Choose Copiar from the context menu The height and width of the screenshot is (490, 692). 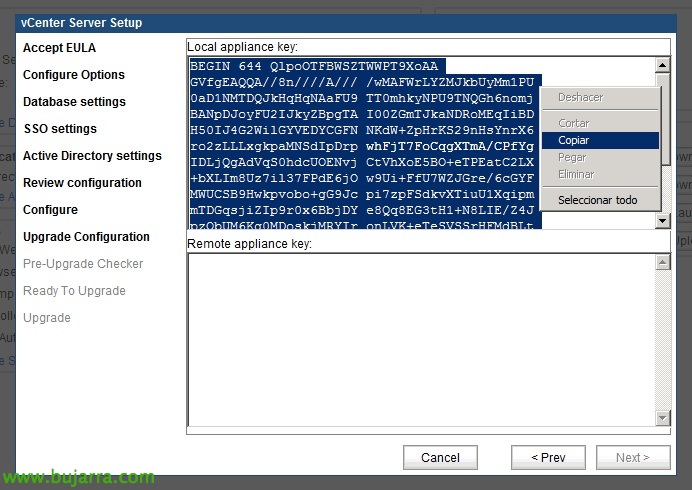tap(600, 140)
